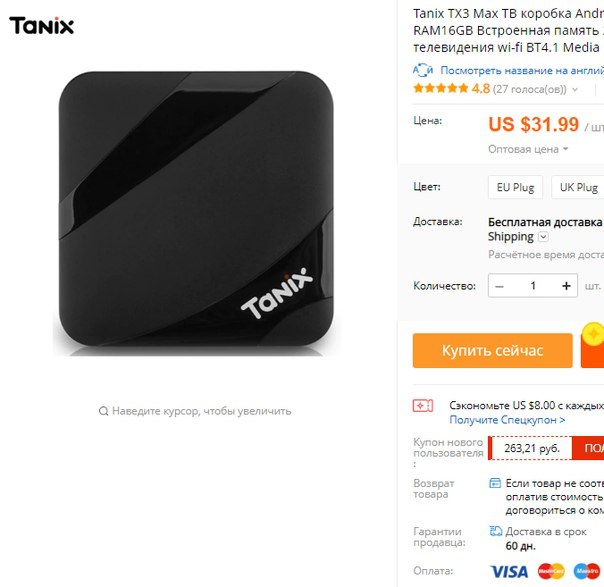Click the return policy icon
Image resolution: width=604 pixels, height=587 pixels.
tap(495, 483)
